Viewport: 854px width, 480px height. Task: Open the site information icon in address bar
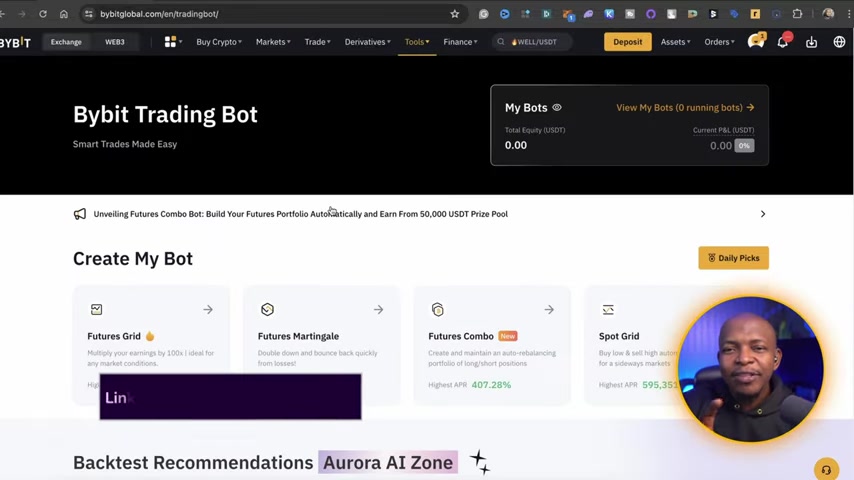(89, 14)
